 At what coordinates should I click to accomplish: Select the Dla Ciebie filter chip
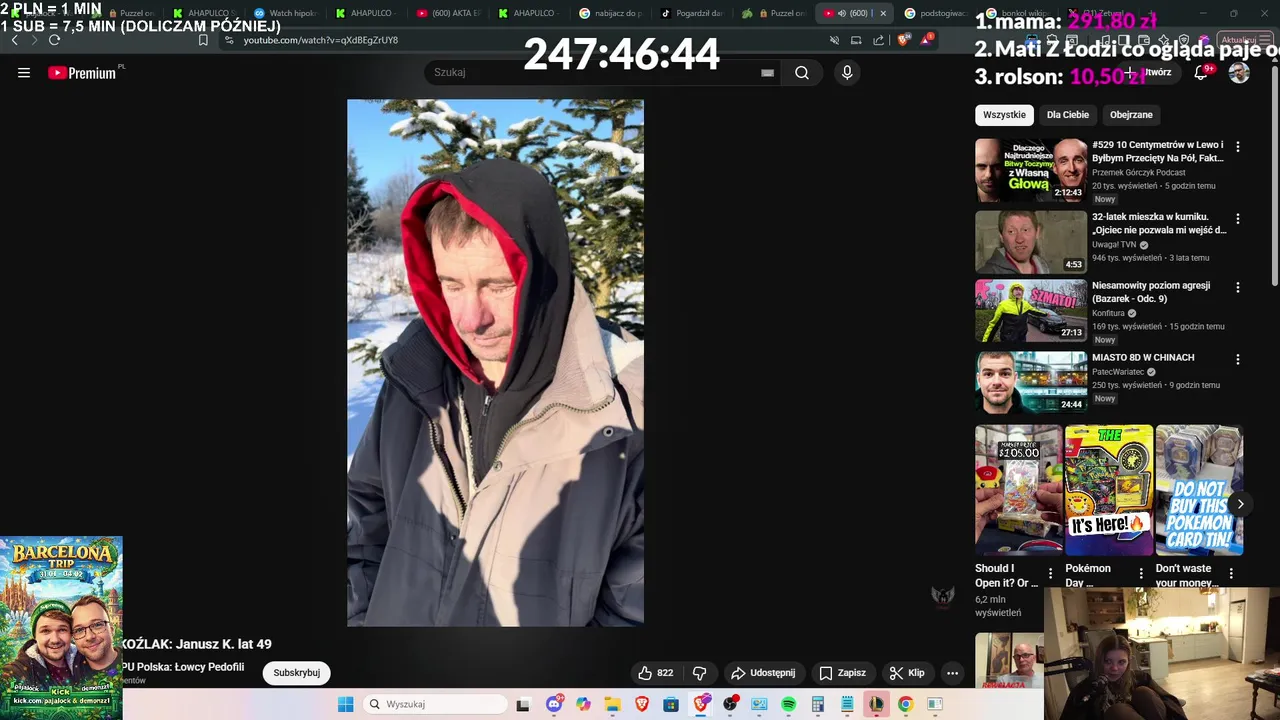click(1068, 115)
